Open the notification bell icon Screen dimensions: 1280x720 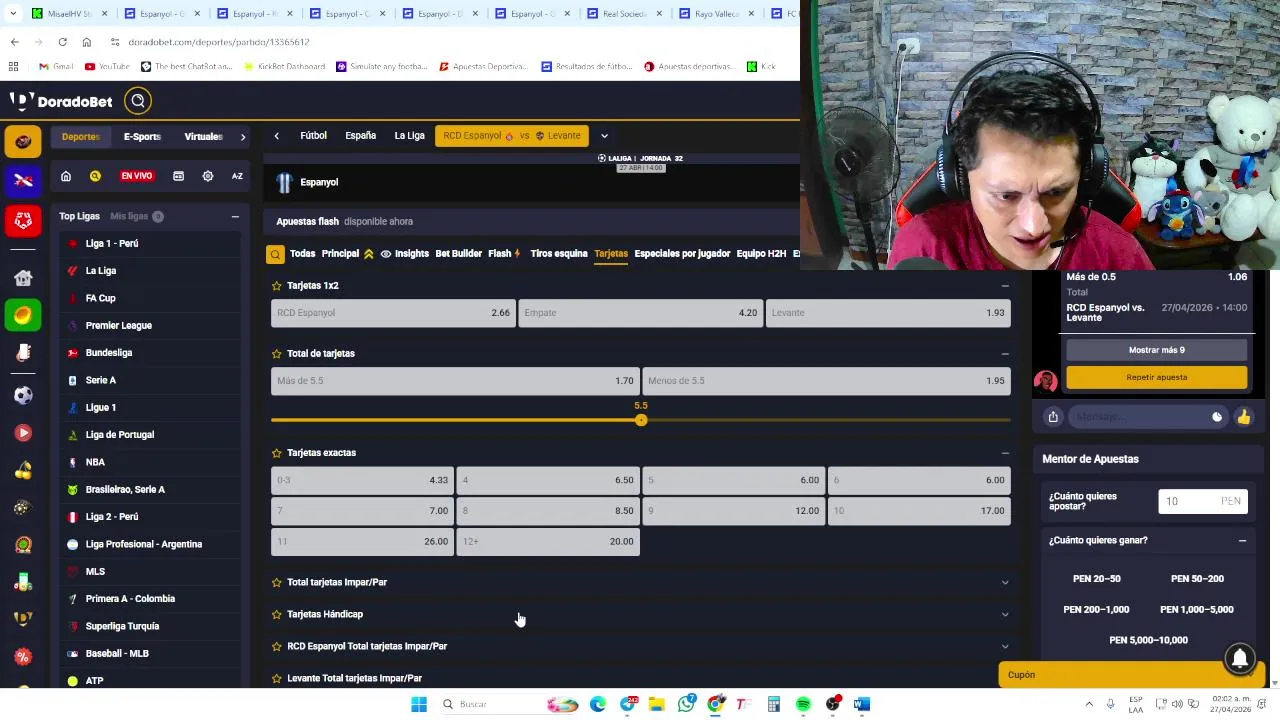click(x=1240, y=658)
